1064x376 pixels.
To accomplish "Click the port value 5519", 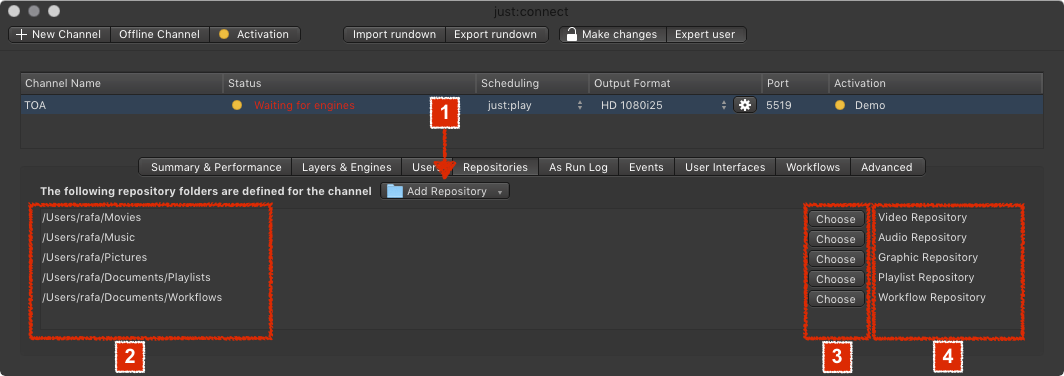I will click(778, 105).
